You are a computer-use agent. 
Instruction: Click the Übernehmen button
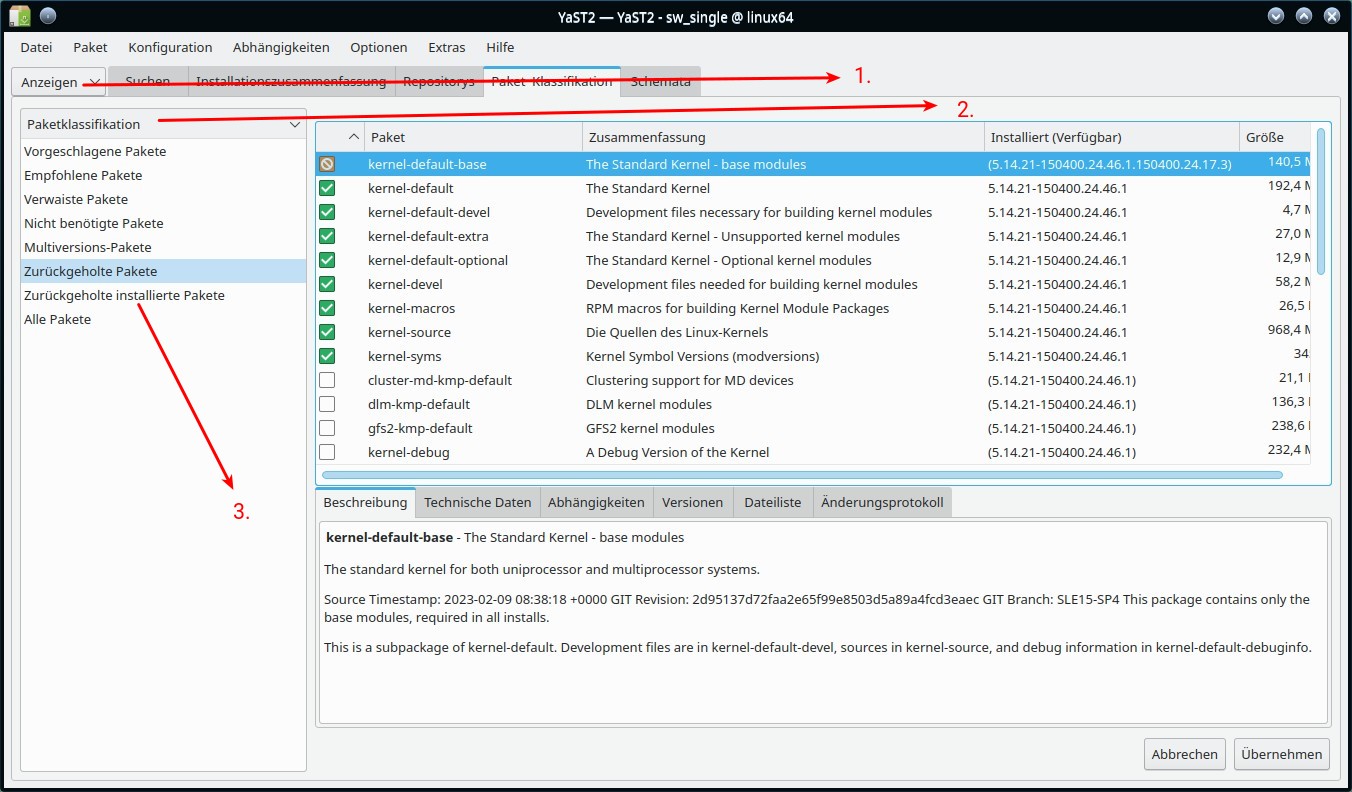pos(1282,754)
